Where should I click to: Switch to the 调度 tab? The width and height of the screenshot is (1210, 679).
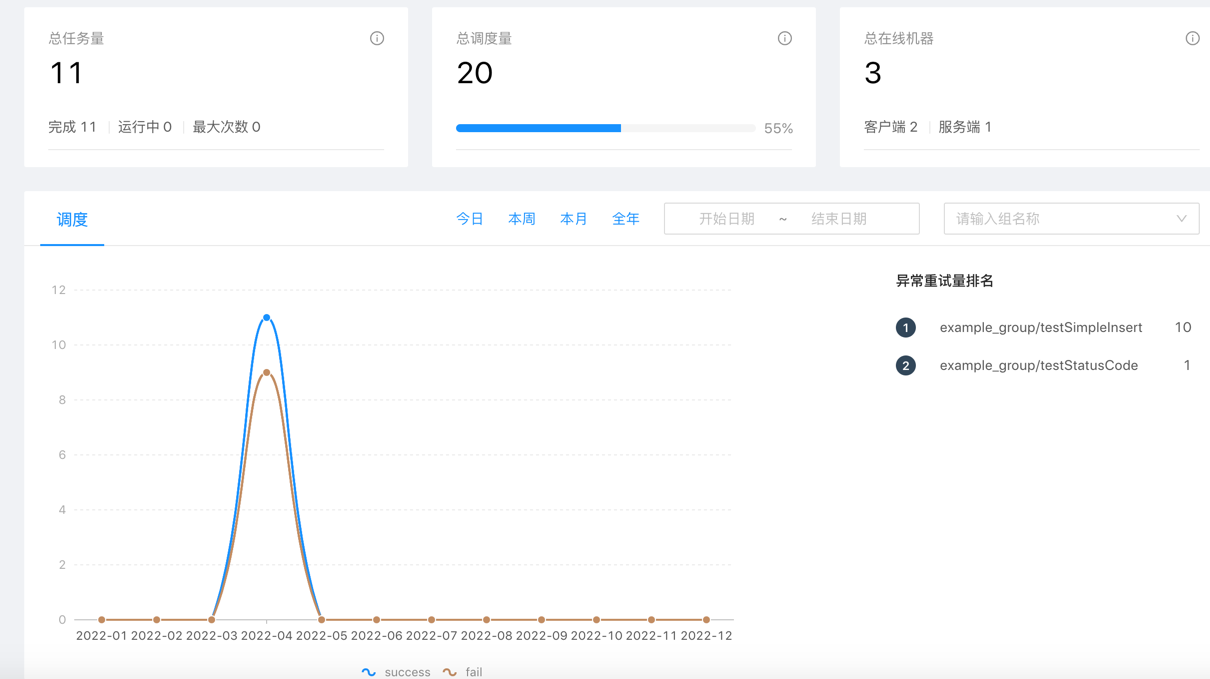coord(72,220)
